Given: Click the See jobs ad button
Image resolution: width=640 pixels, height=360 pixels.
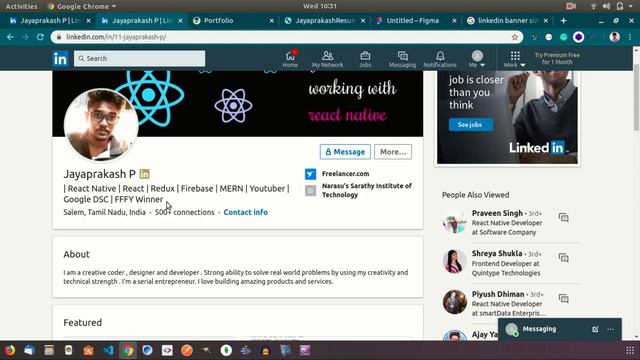Looking at the screenshot, I should pyautogui.click(x=471, y=124).
